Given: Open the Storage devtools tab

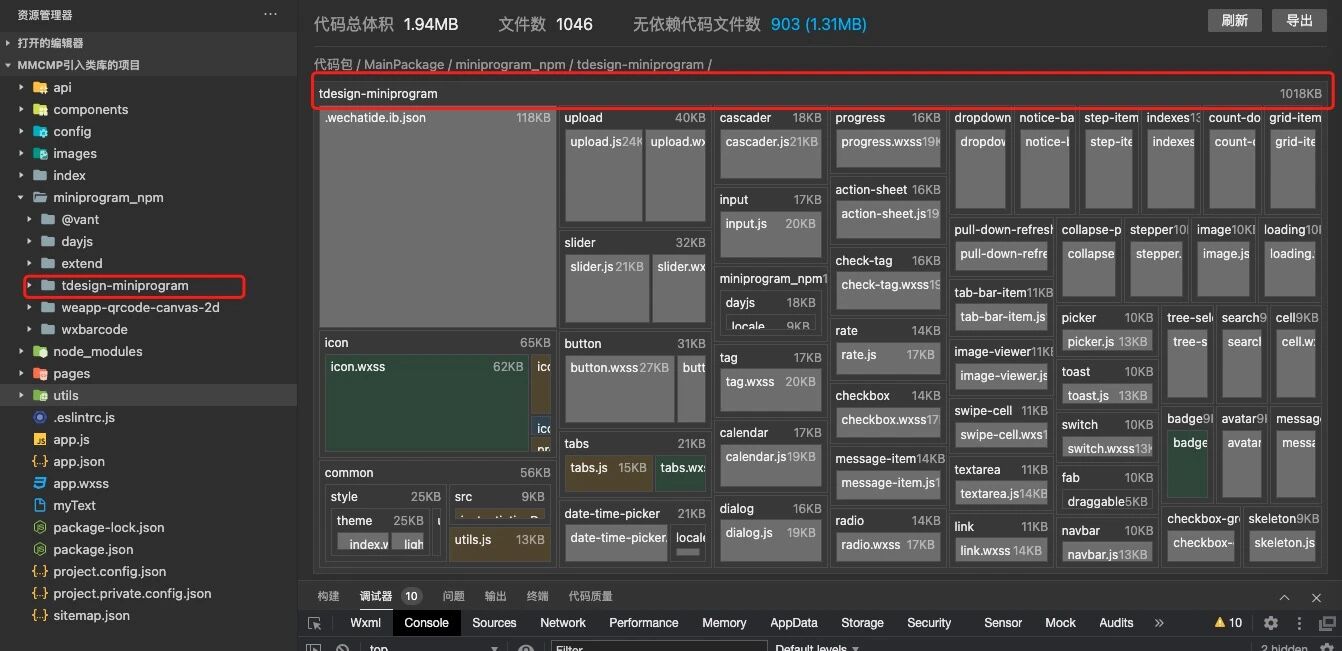Looking at the screenshot, I should coord(862,622).
